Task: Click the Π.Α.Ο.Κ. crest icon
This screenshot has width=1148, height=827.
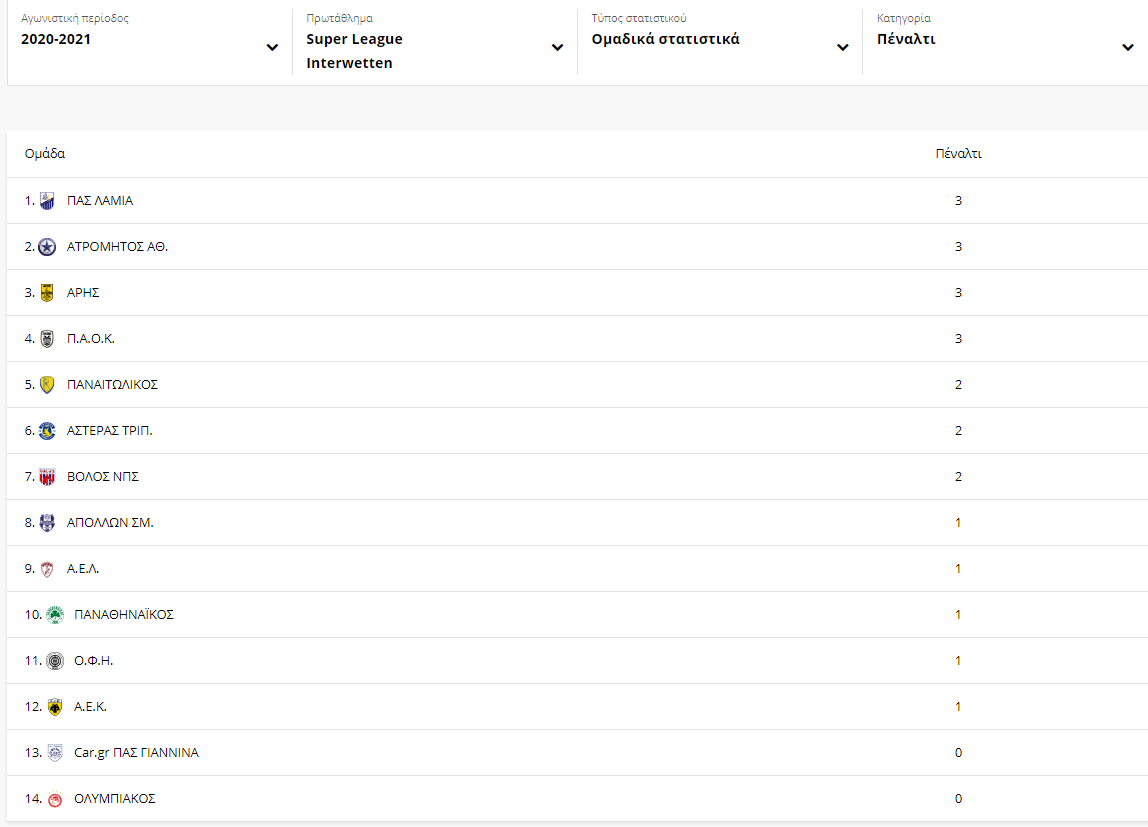Action: click(47, 339)
